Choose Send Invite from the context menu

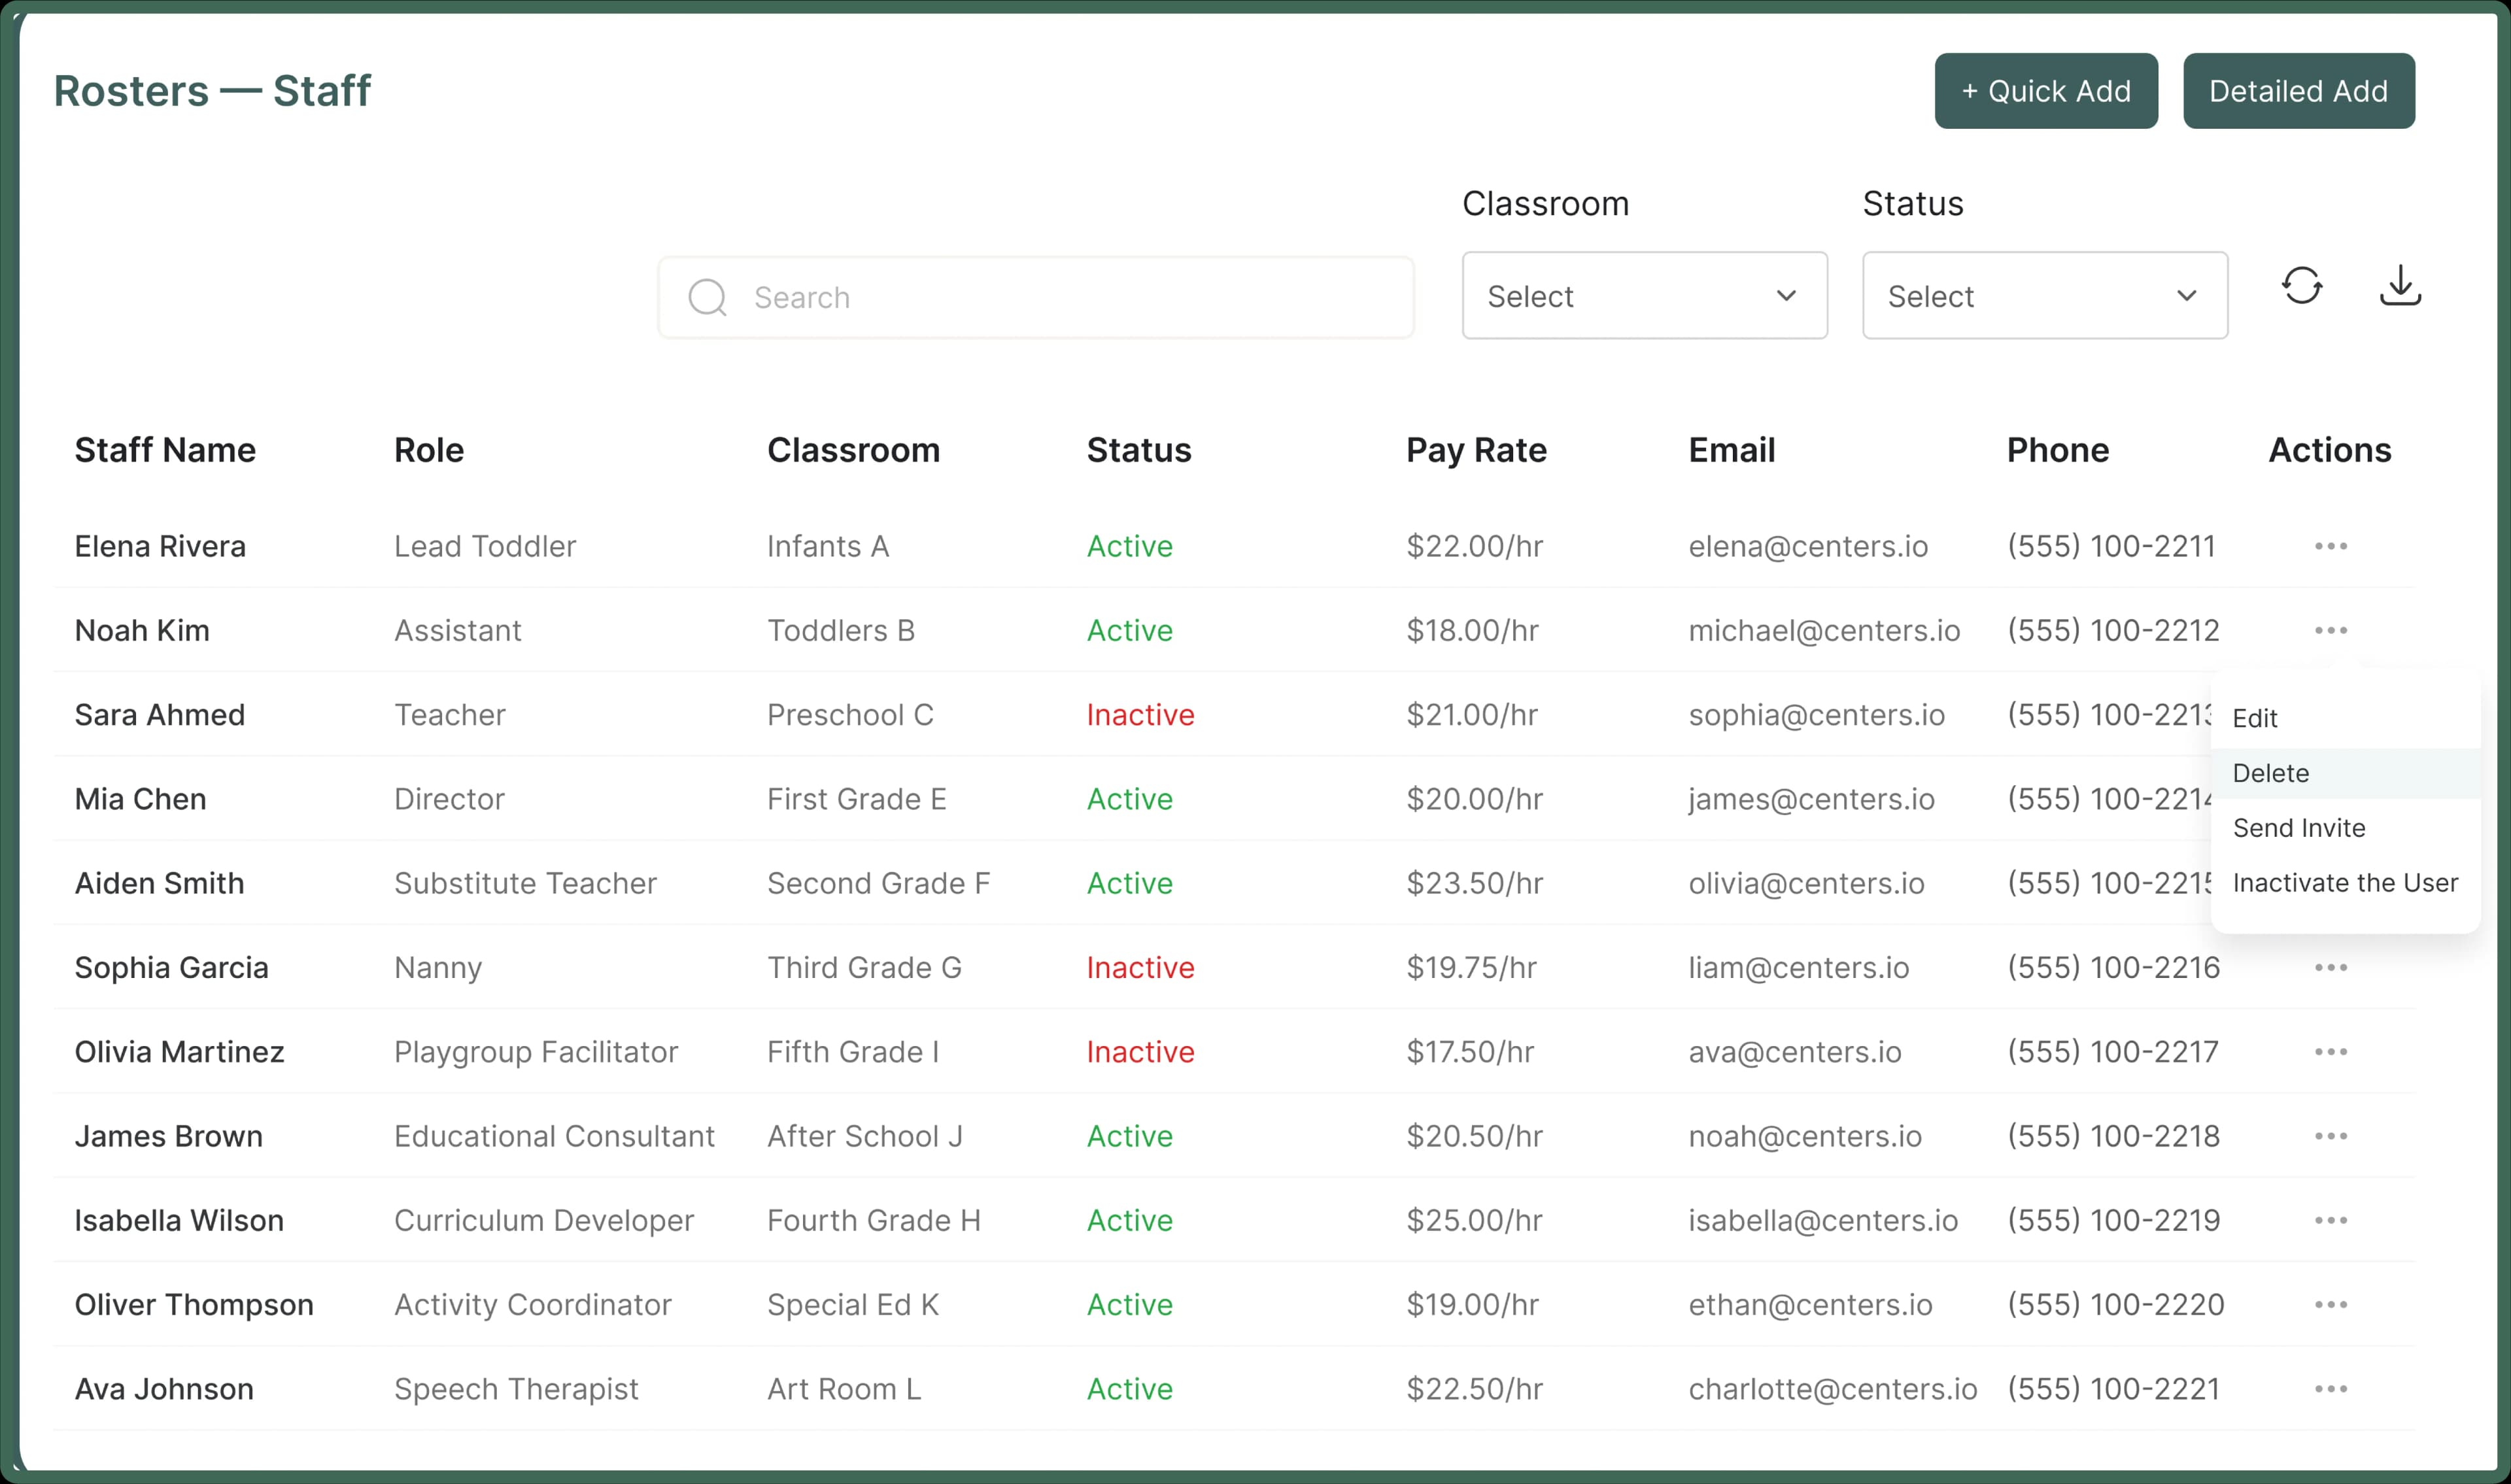(2299, 827)
